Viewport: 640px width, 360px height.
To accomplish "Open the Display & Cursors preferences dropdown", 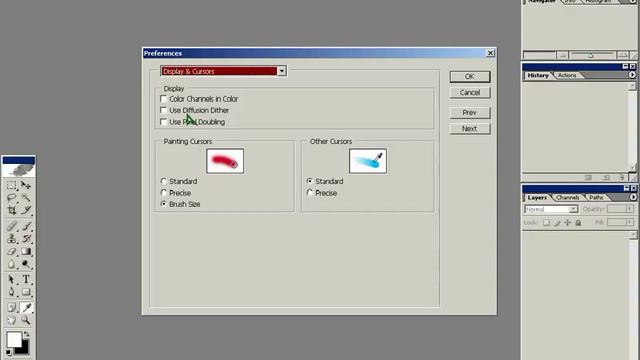I will pyautogui.click(x=223, y=71).
